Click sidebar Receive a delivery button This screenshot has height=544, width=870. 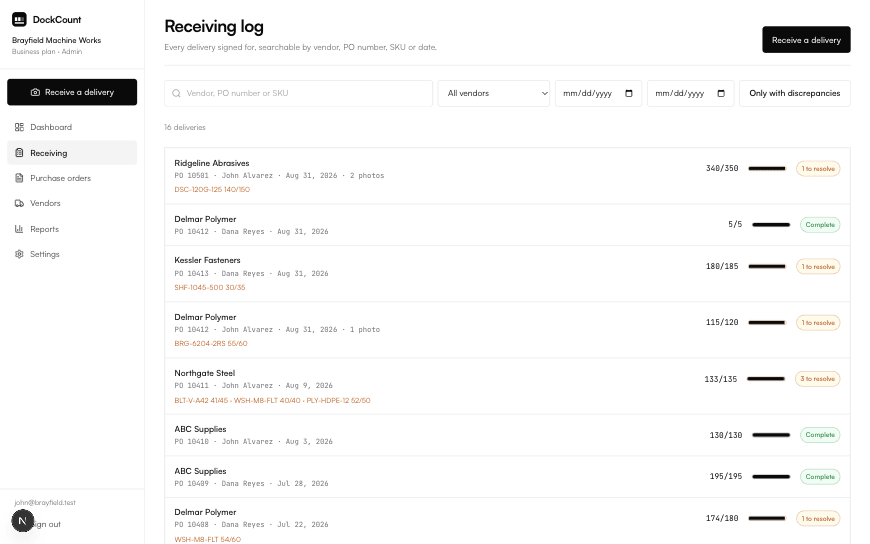point(72,92)
